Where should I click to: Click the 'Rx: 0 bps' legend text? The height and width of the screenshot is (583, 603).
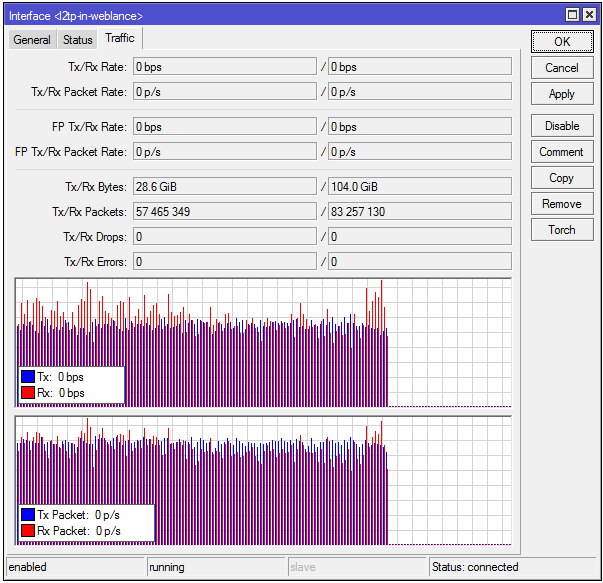(x=61, y=393)
